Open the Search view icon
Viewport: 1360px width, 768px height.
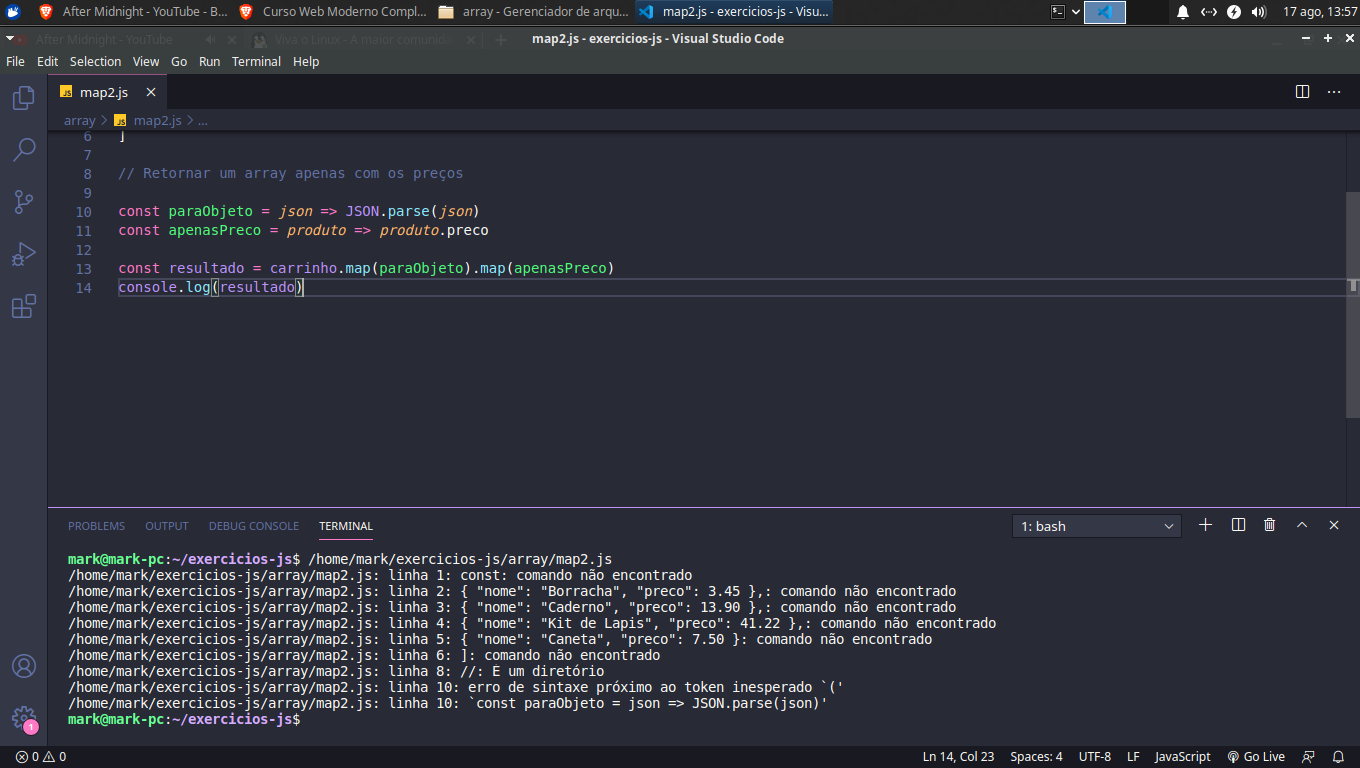[x=23, y=150]
